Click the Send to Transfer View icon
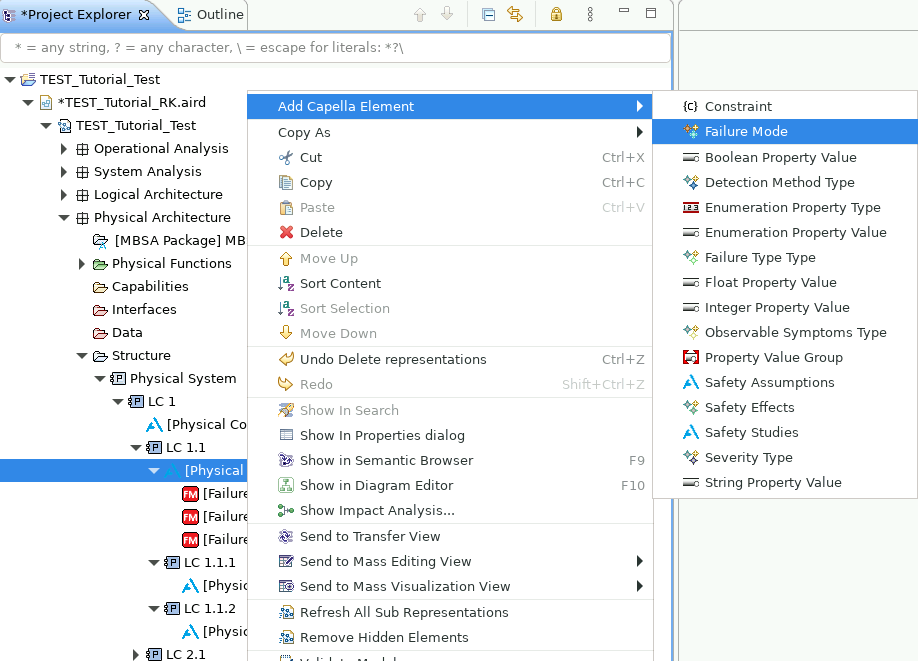This screenshot has width=918, height=661. pos(286,536)
